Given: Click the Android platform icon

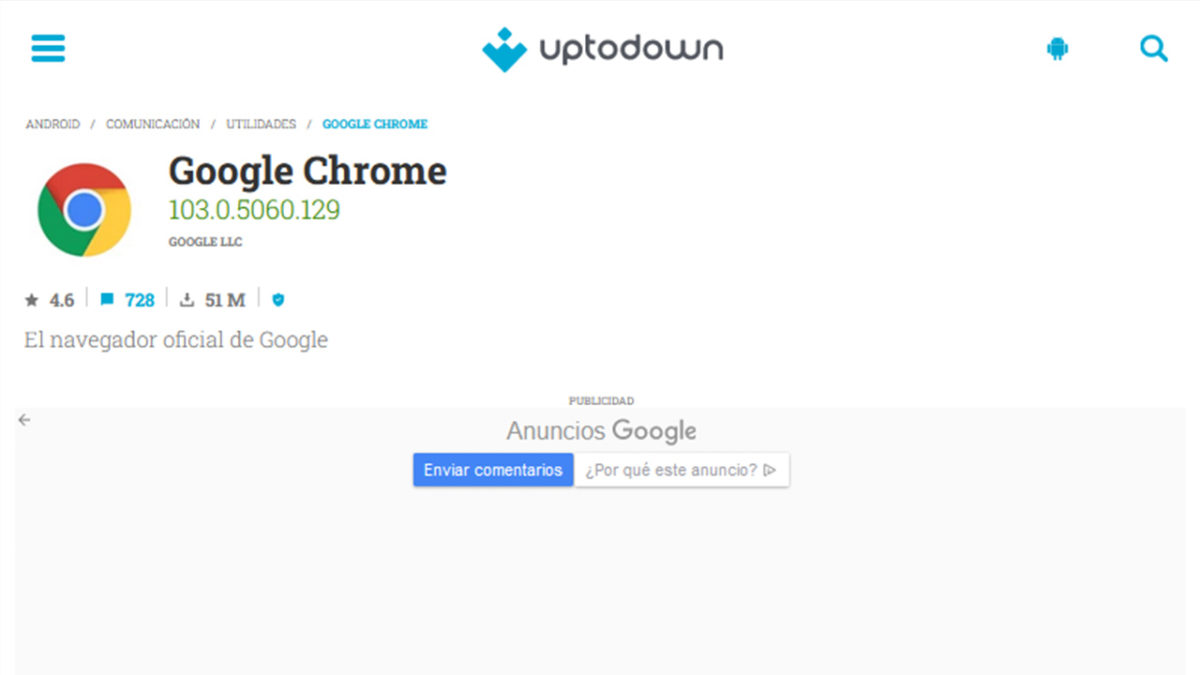Looking at the screenshot, I should click(1057, 49).
